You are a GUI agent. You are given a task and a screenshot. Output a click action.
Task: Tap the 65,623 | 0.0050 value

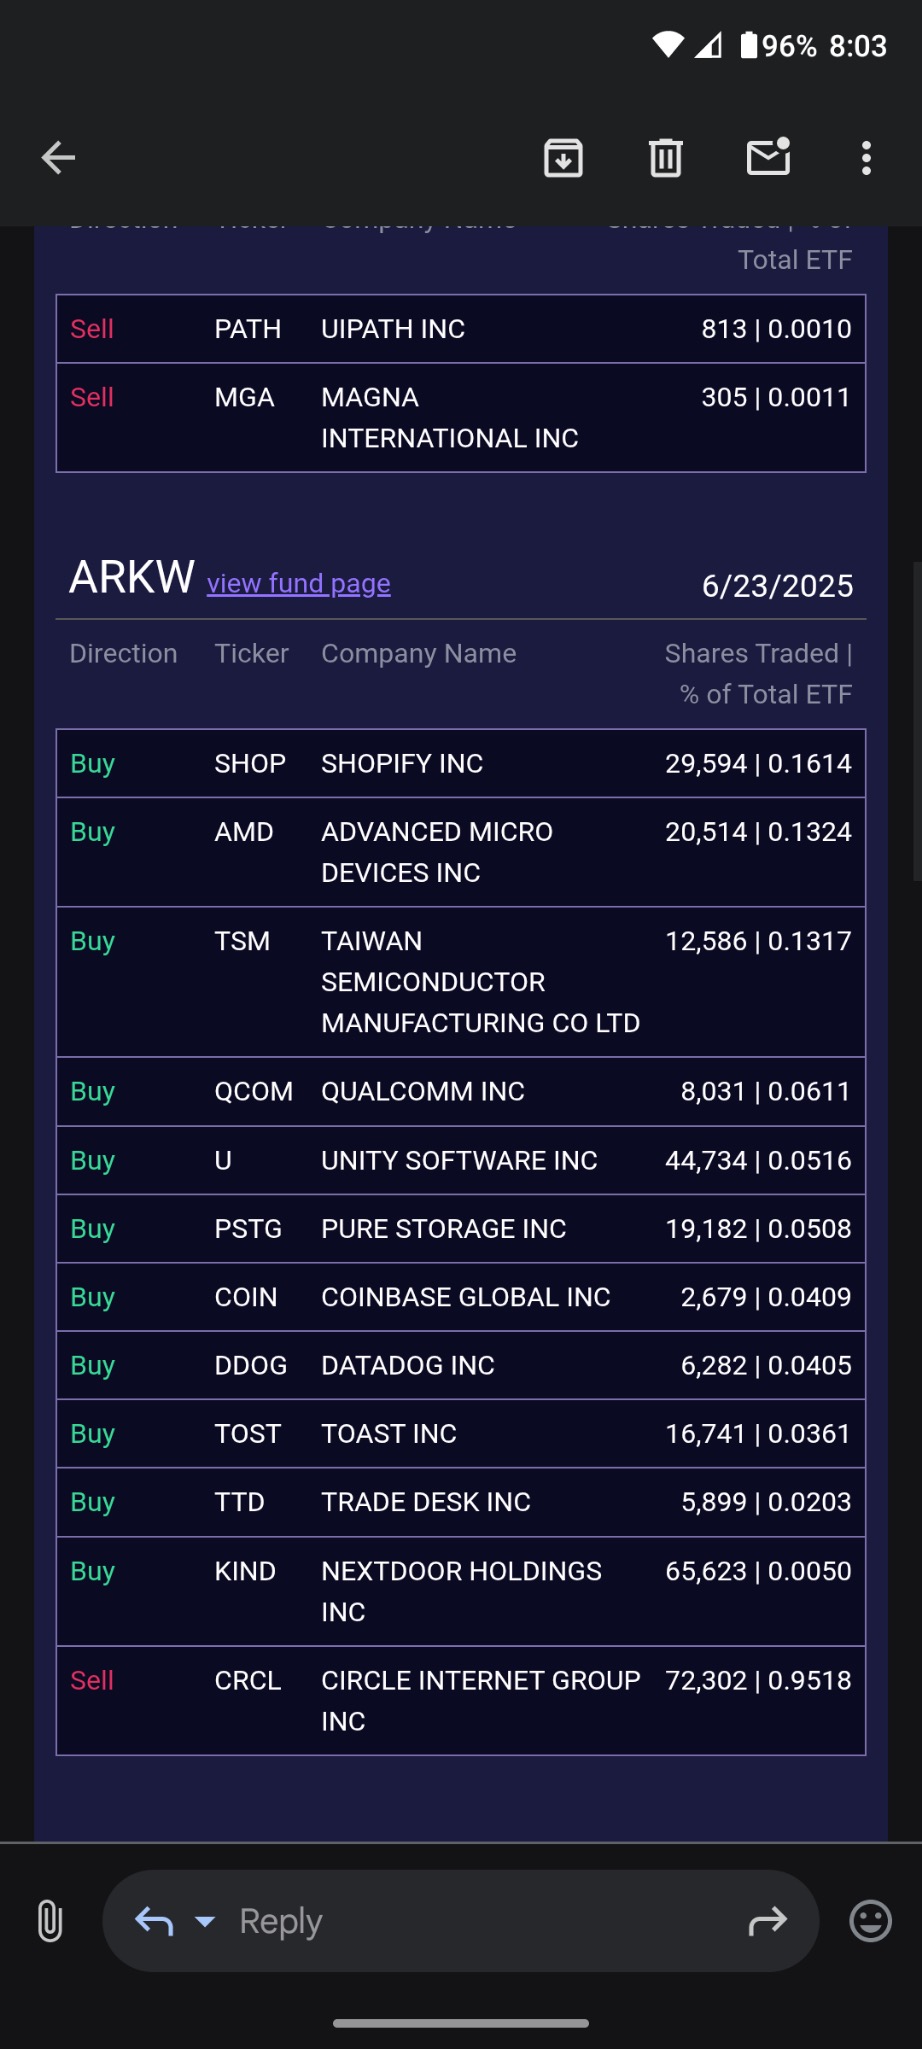tap(759, 1572)
